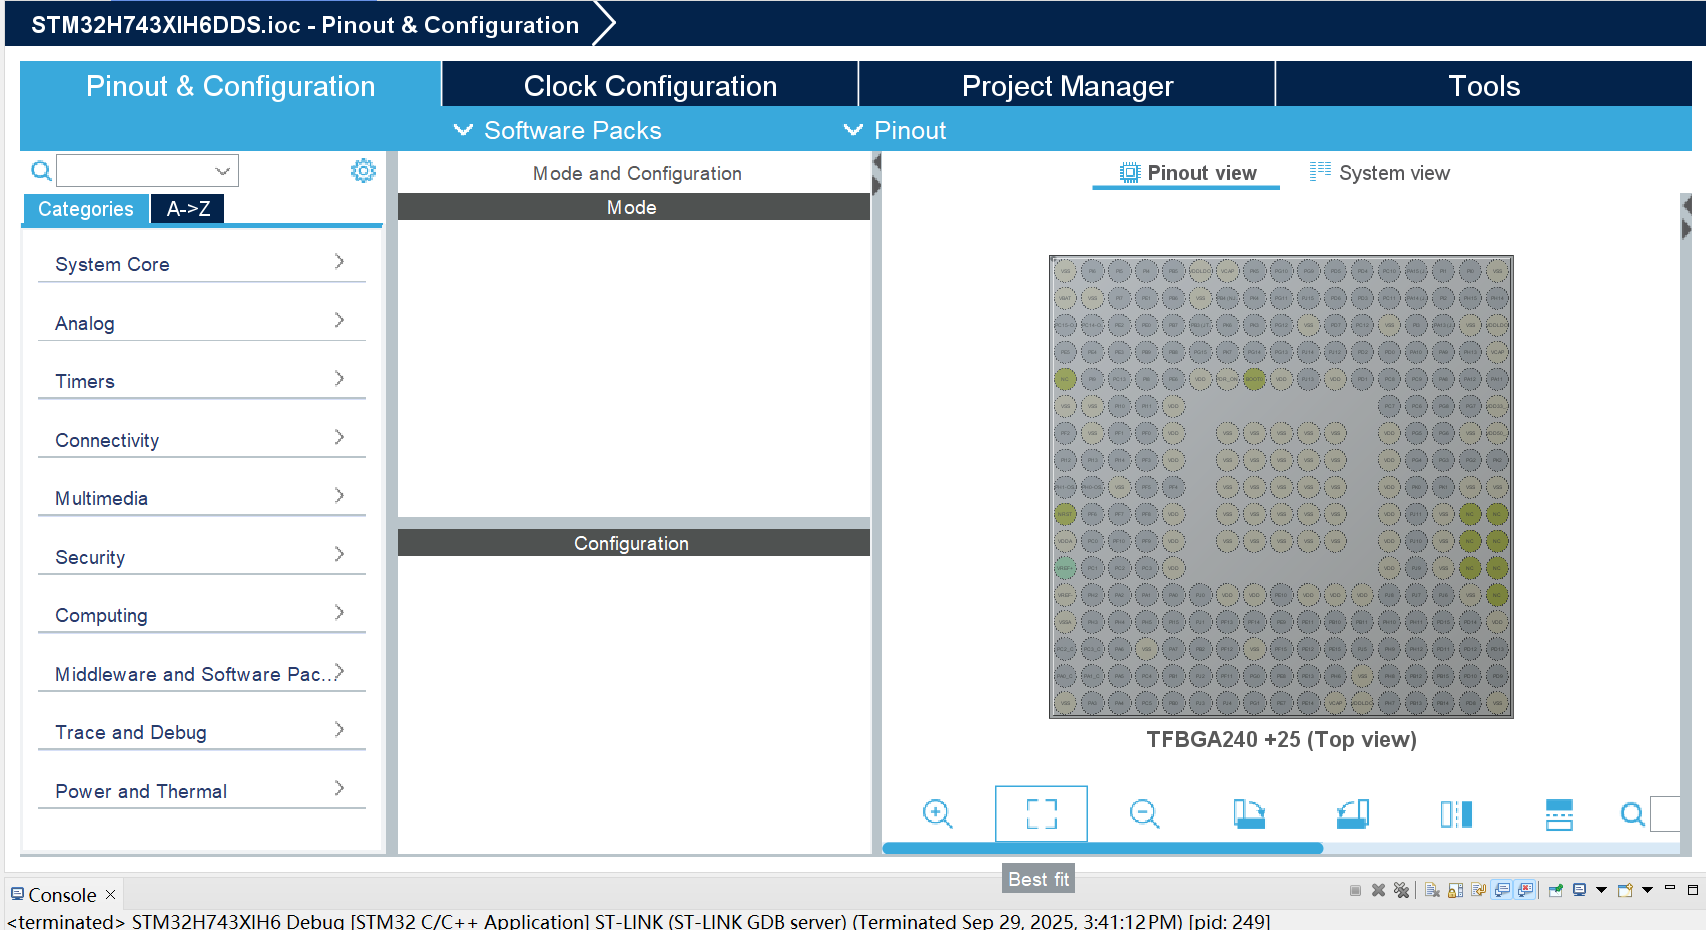Pin the Console view
This screenshot has height=930, width=1706.
coord(1556,890)
